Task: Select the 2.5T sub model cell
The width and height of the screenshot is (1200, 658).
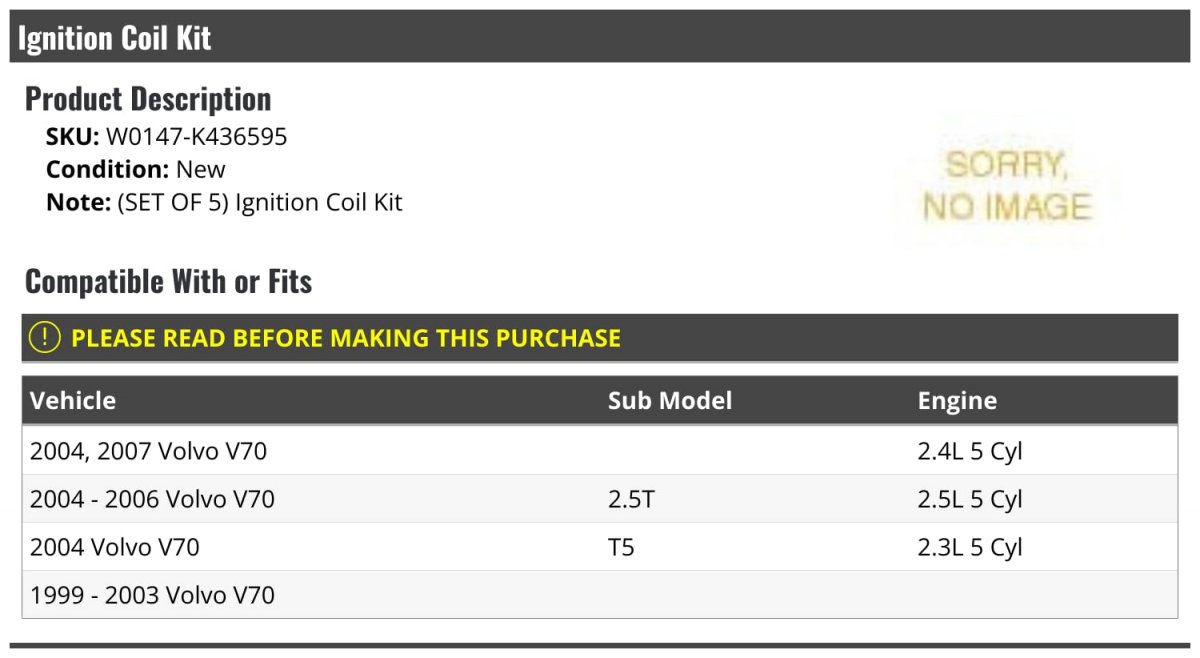Action: 631,499
